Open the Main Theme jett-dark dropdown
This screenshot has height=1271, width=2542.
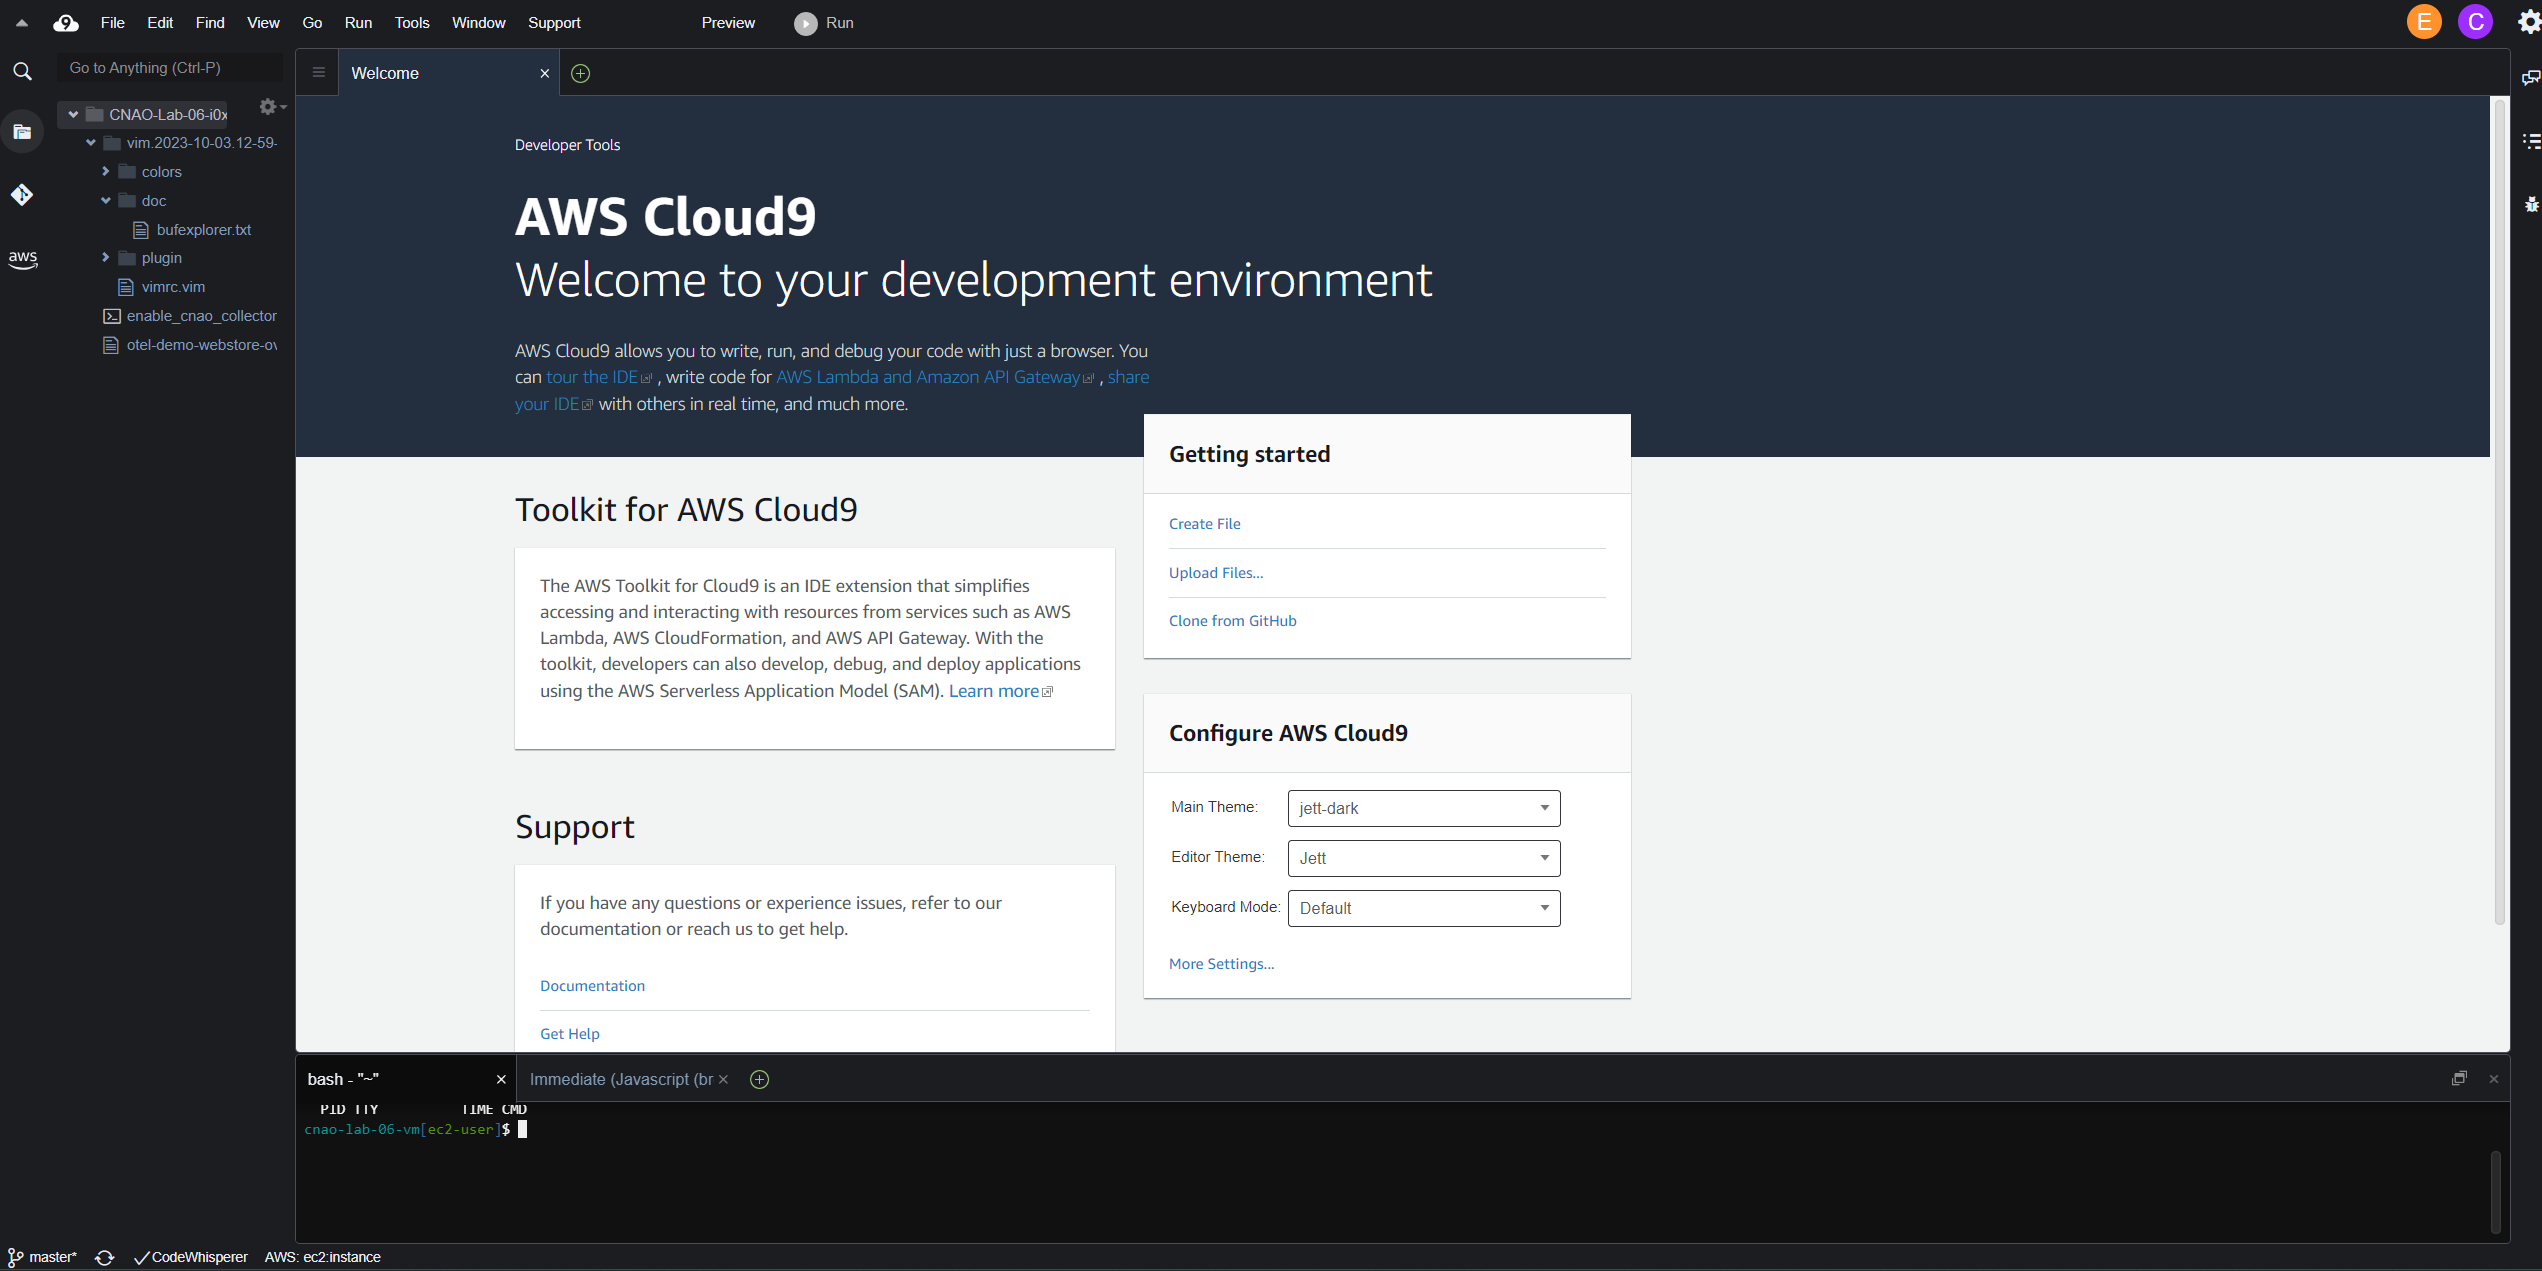coord(1423,808)
